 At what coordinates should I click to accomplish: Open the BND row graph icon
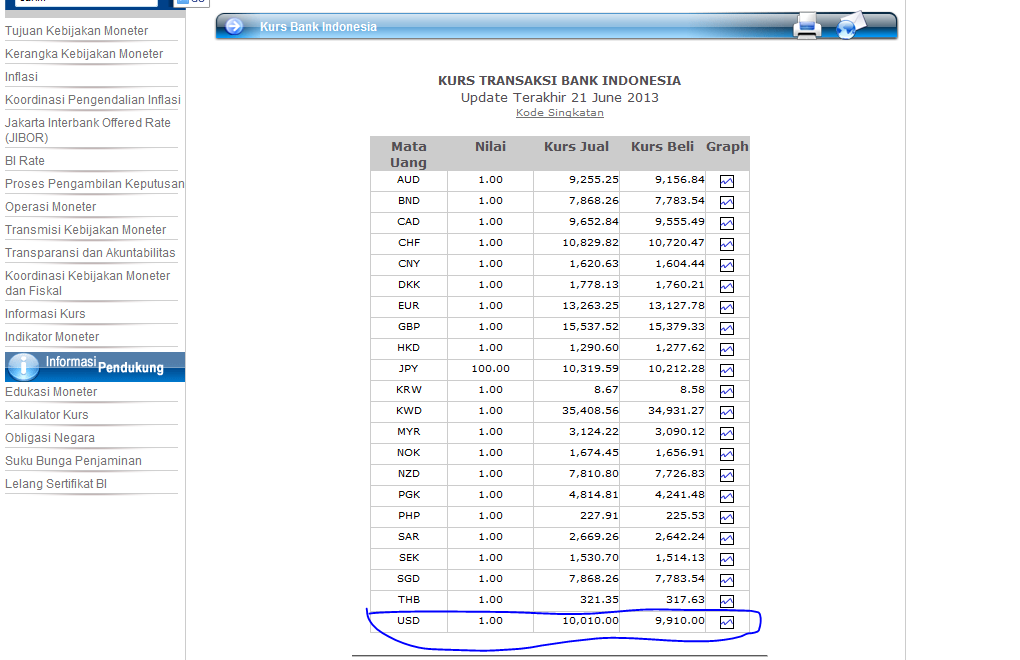(727, 202)
